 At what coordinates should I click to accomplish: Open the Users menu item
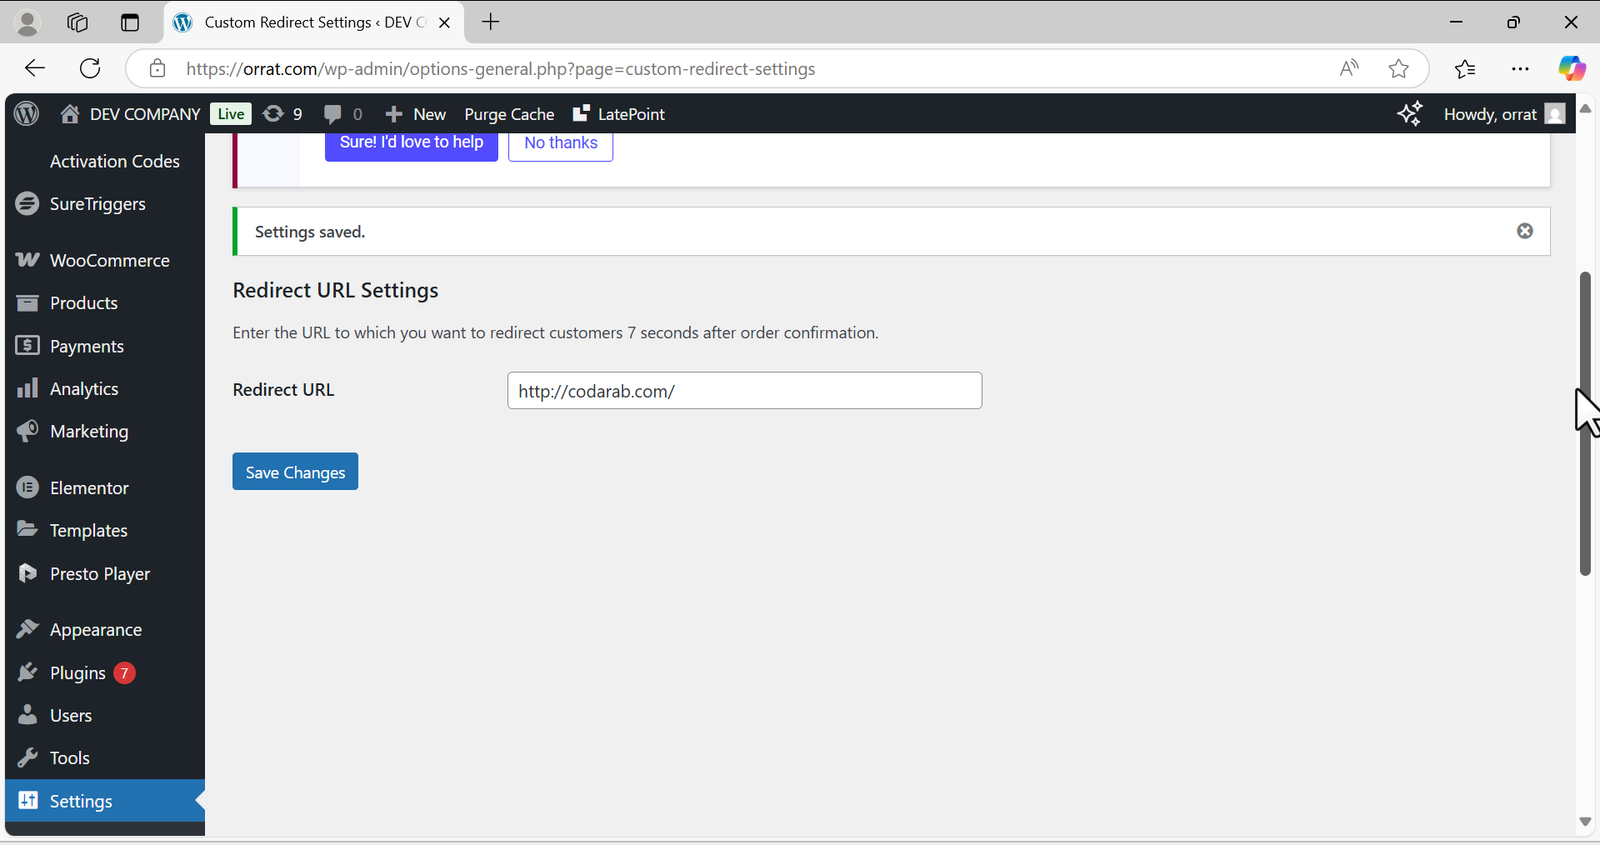pos(105,716)
